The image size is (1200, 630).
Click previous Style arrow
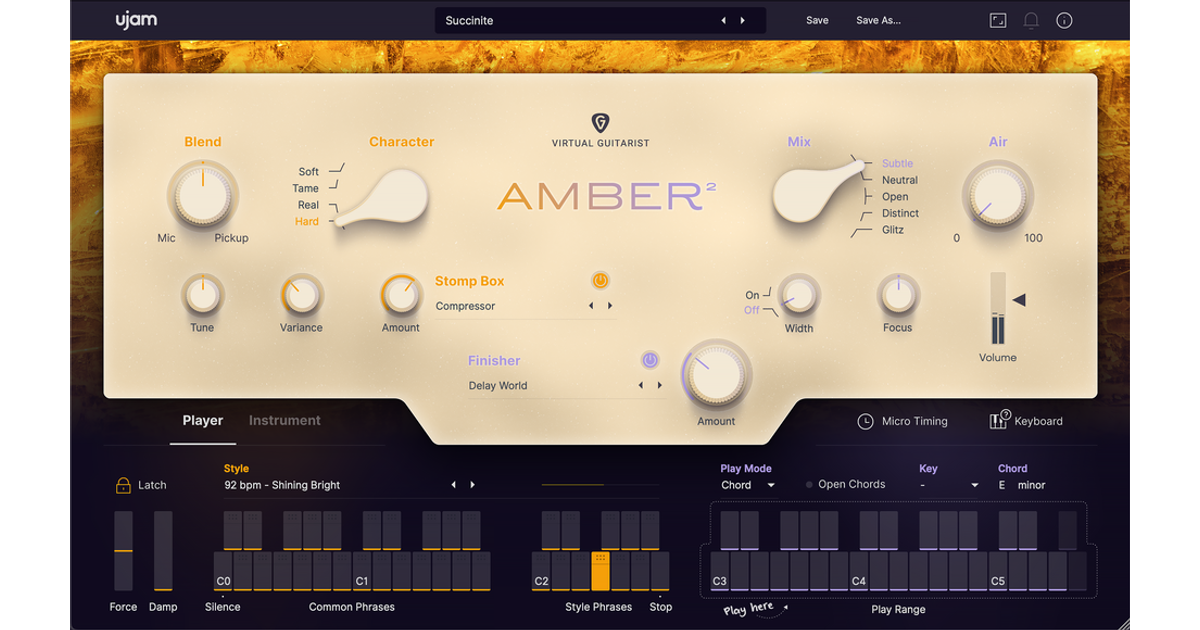454,485
